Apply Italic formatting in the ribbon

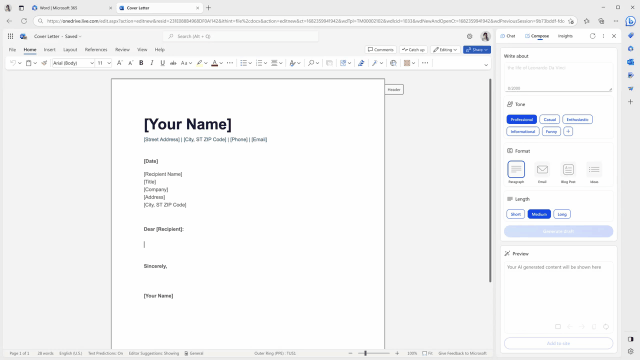[x=152, y=63]
